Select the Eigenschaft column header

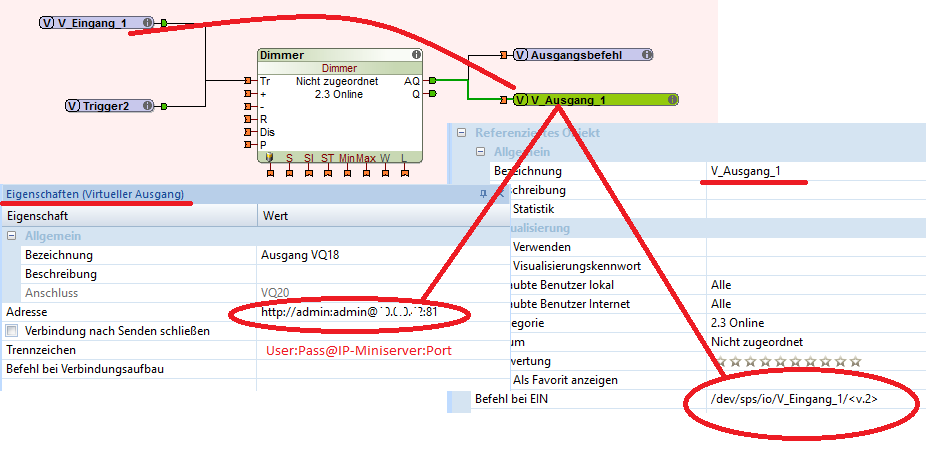coord(129,216)
